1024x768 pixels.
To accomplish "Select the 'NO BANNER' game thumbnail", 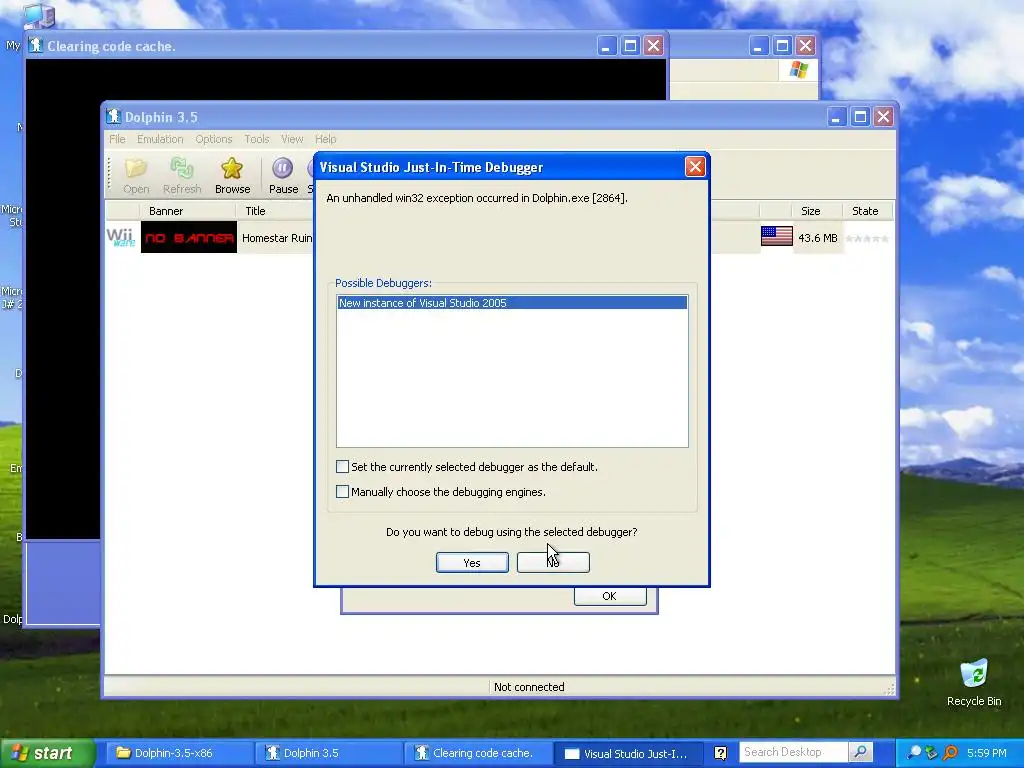I will click(189, 237).
